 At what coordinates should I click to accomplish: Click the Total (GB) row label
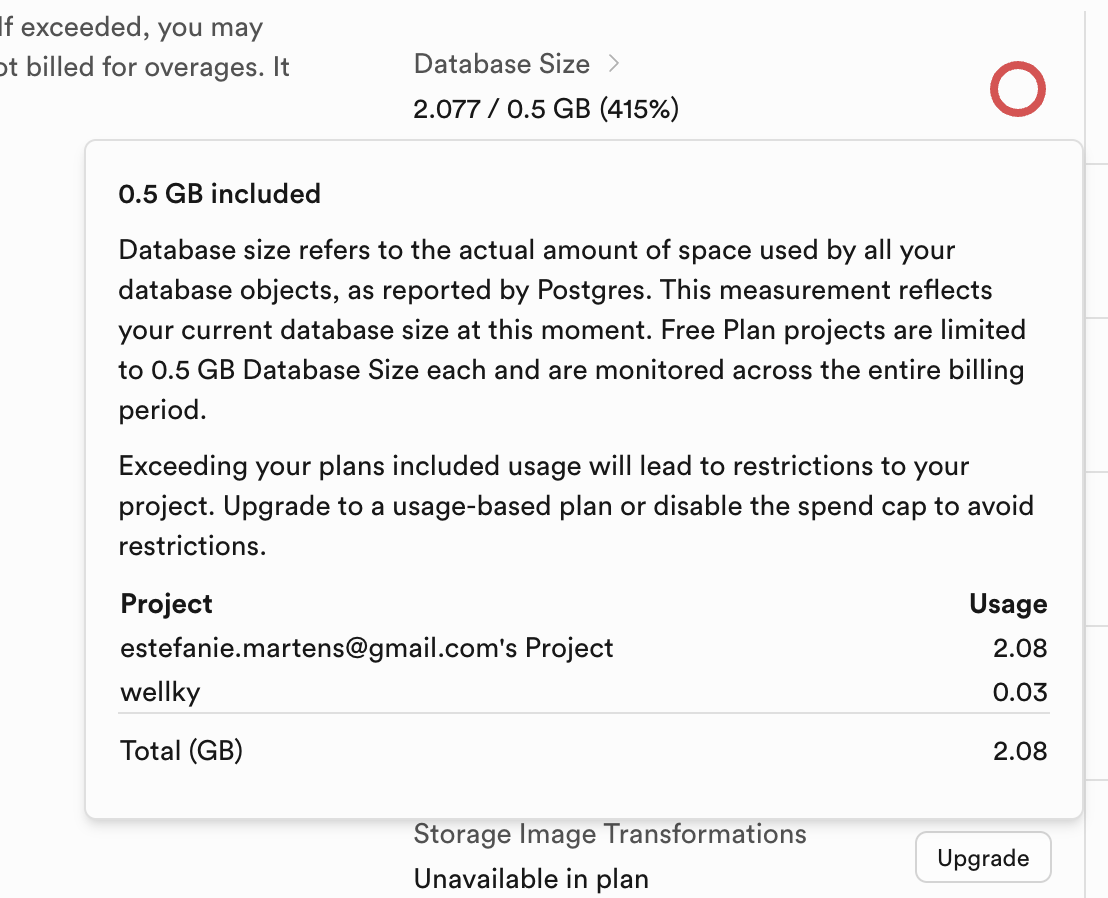click(181, 751)
